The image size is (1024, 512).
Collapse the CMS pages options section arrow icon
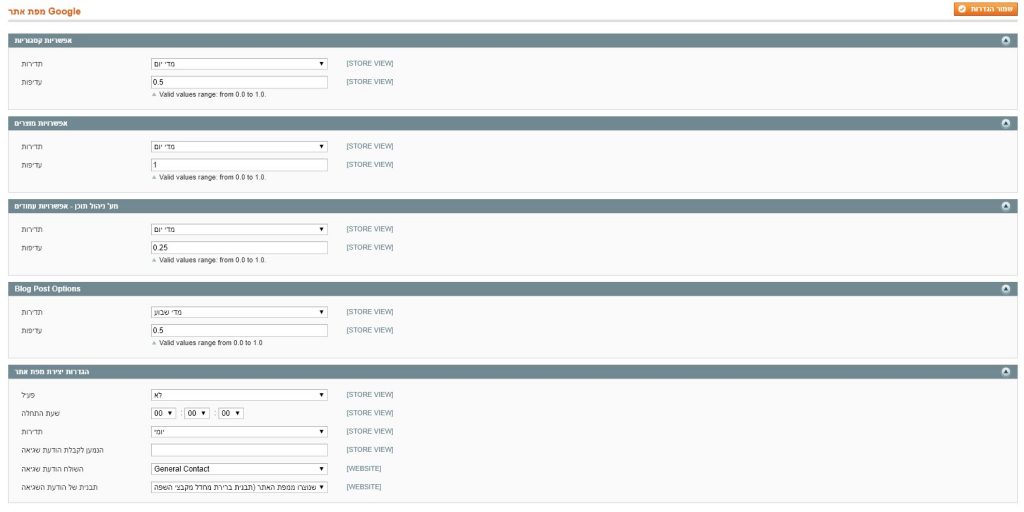tap(1005, 206)
